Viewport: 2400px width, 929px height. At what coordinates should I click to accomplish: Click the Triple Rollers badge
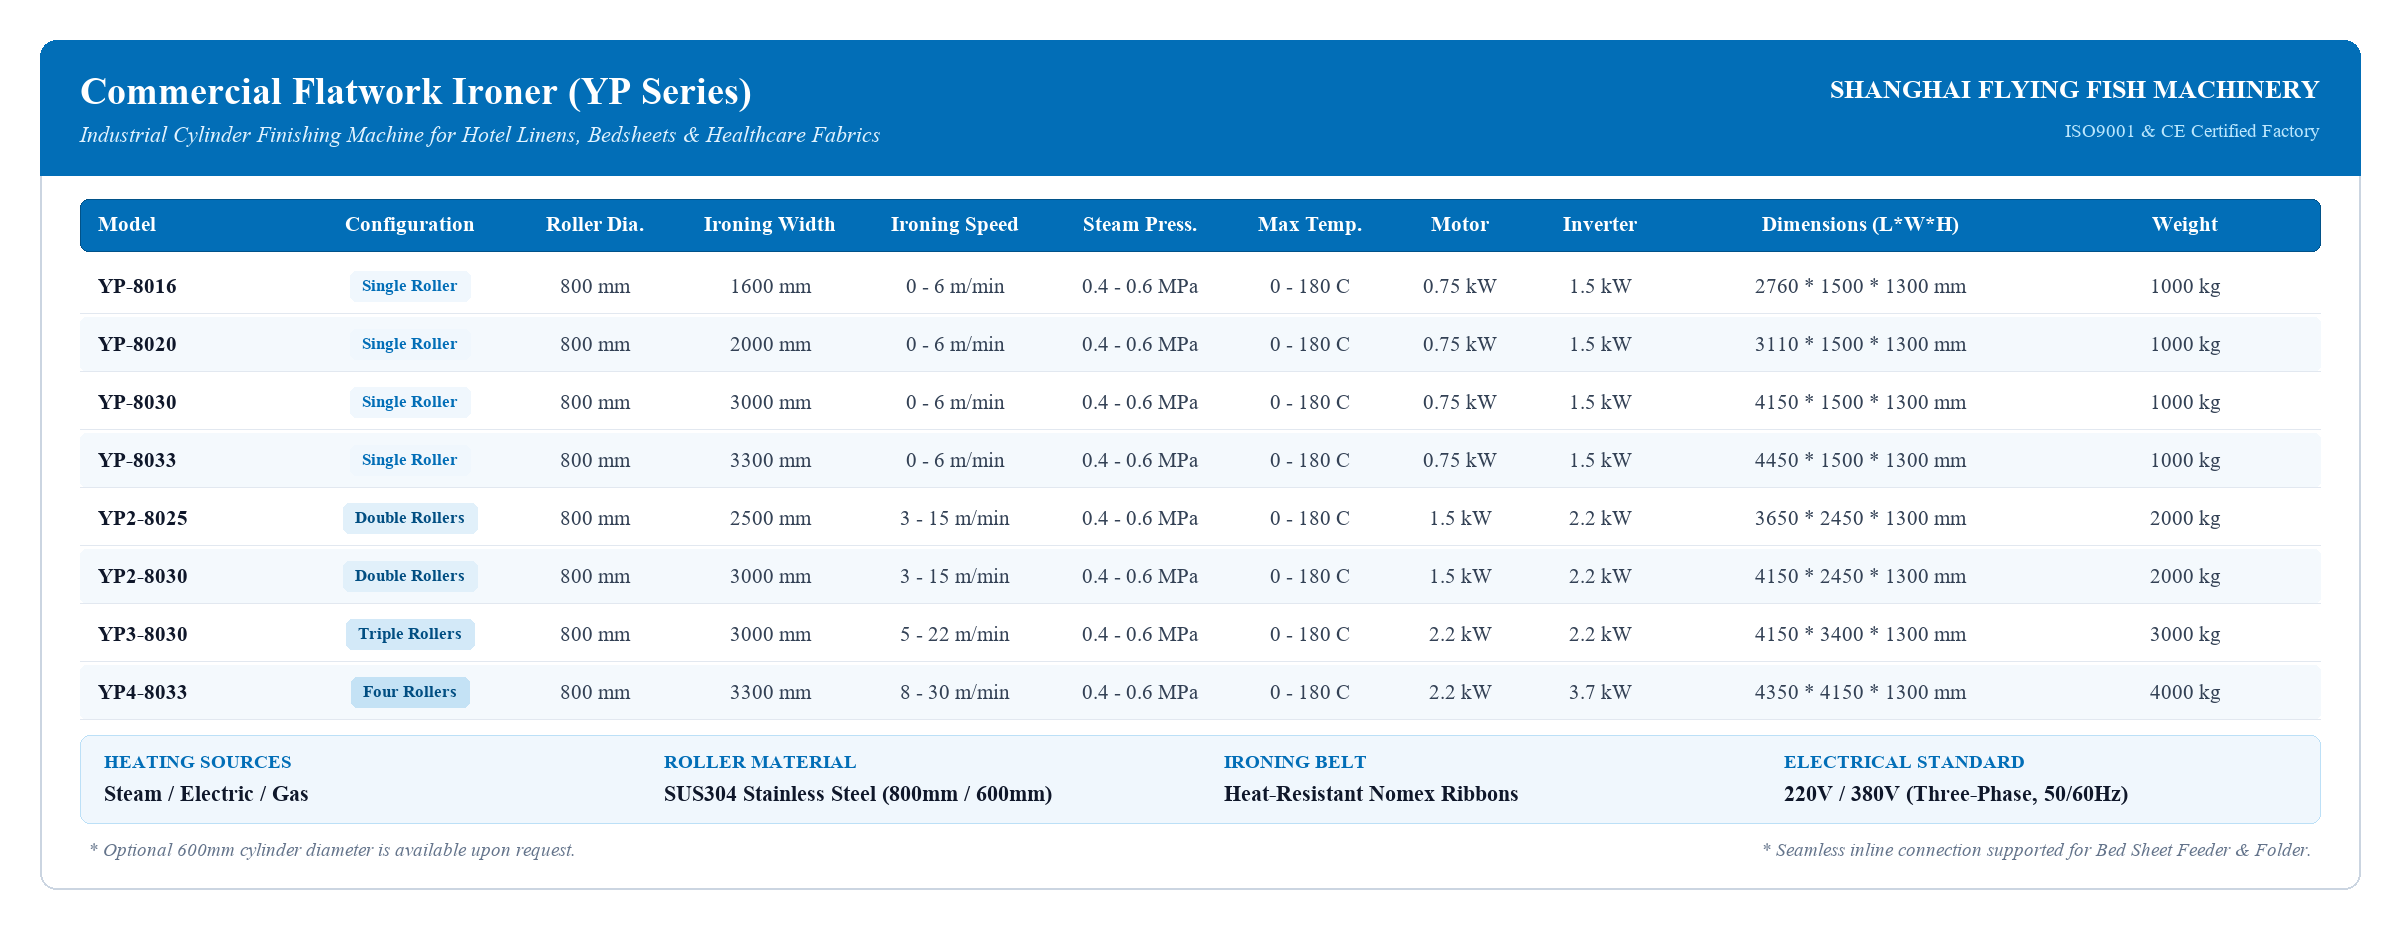click(409, 634)
